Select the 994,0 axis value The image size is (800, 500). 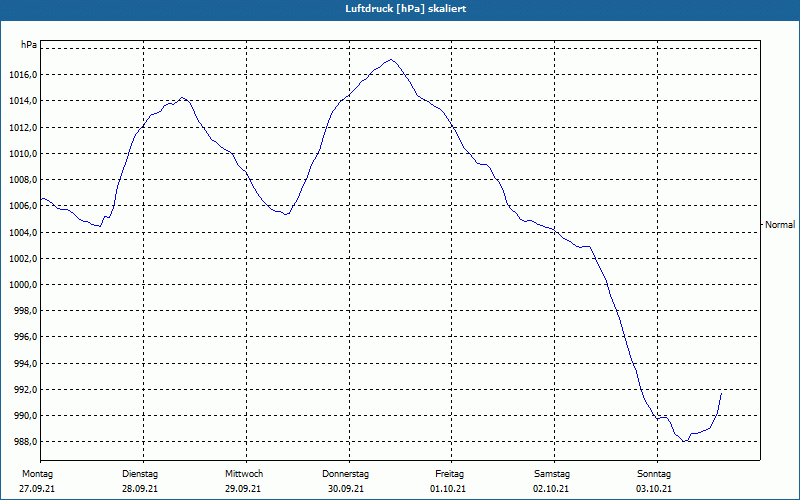(26, 364)
